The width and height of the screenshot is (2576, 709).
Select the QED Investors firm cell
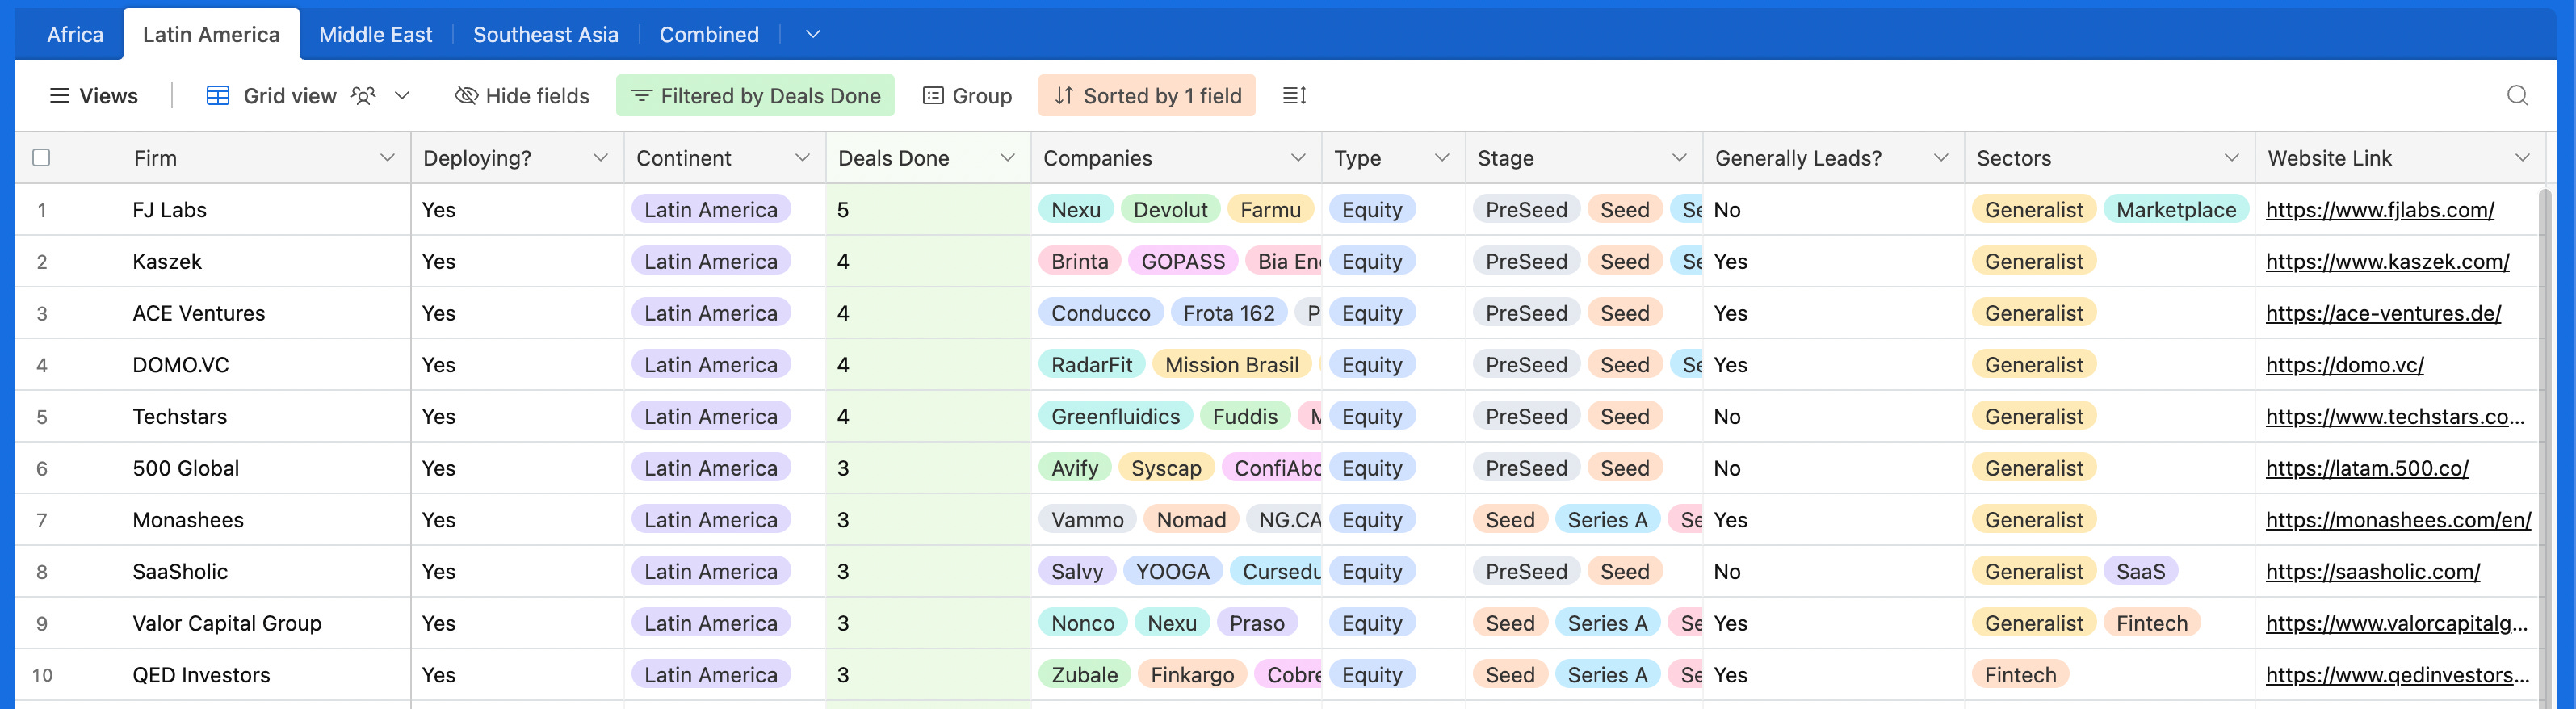(x=213, y=675)
